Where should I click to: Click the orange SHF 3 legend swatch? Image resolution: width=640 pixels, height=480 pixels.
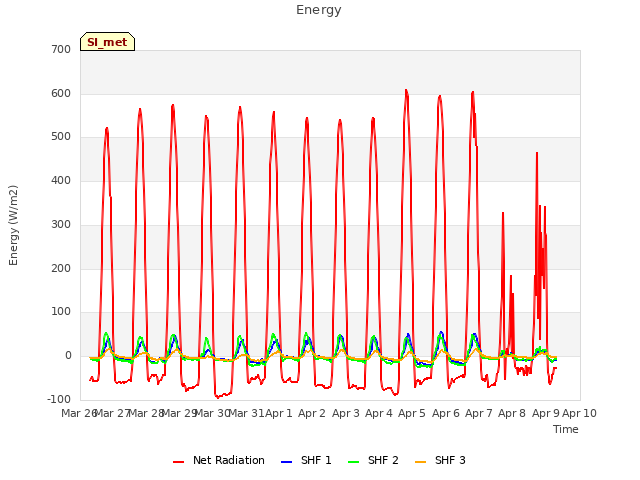click(x=420, y=462)
